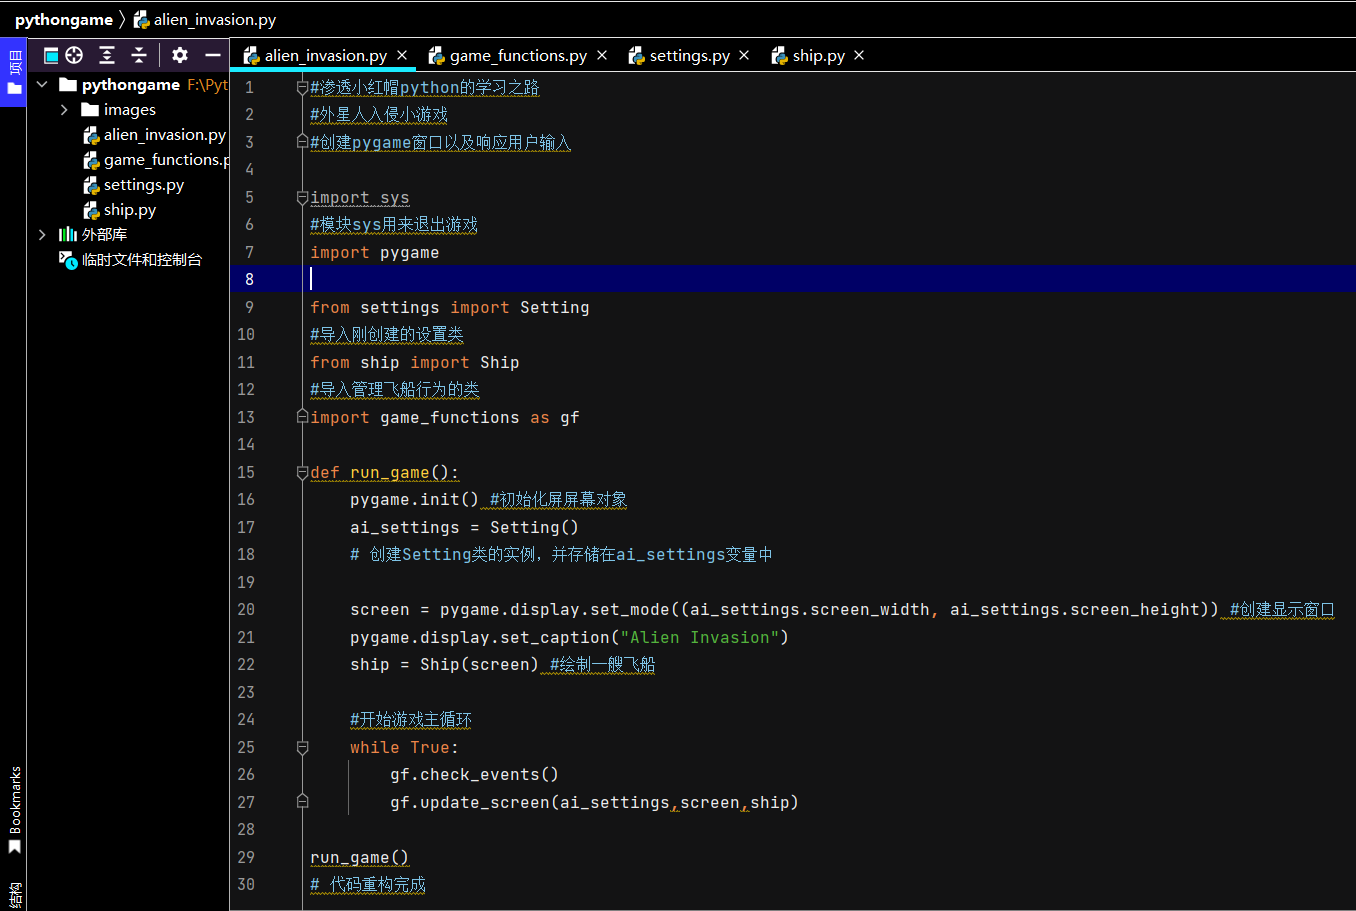Click 'ai_settings = Setting()' line
The height and width of the screenshot is (911, 1356).
[x=465, y=527]
